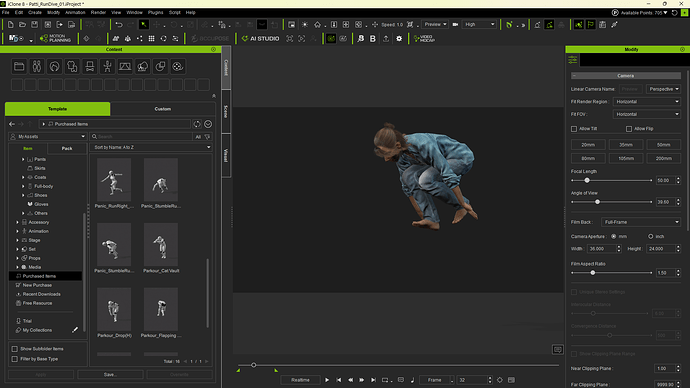Open the Film Back Full-Frame dropdown
Image resolution: width=690 pixels, height=388 pixels.
[641, 222]
